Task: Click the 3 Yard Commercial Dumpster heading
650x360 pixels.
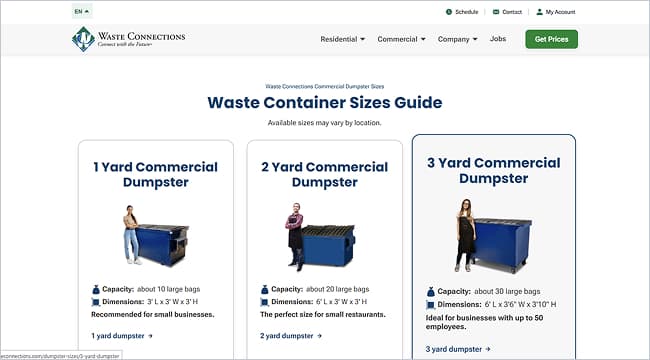Action: 494,170
